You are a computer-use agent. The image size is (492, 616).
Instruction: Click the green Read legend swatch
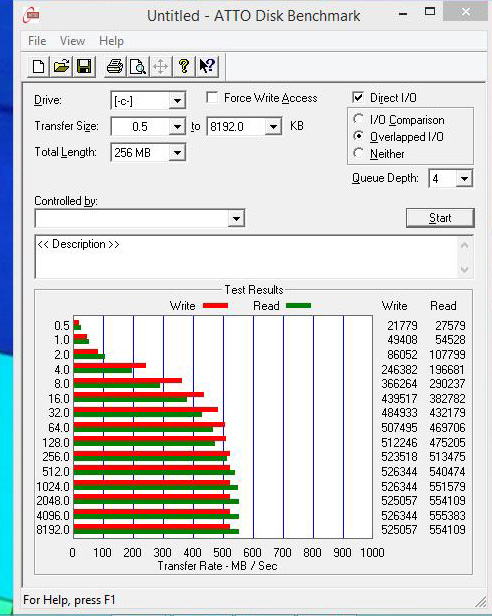[x=299, y=306]
